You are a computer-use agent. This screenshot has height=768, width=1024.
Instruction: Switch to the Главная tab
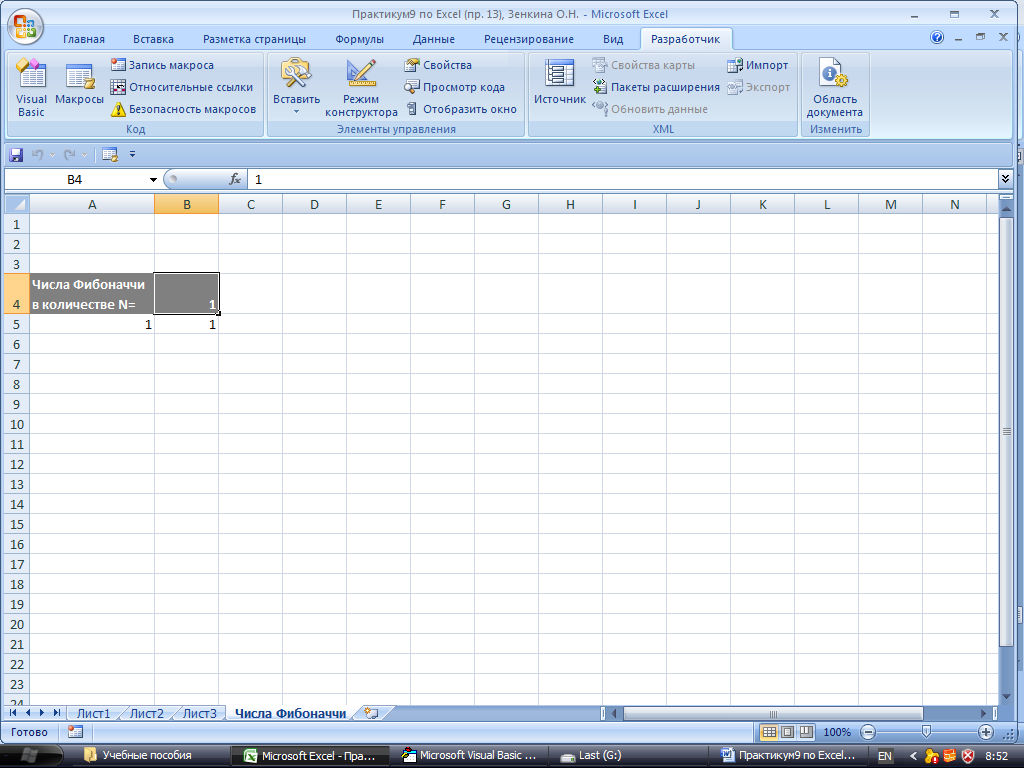(x=84, y=39)
